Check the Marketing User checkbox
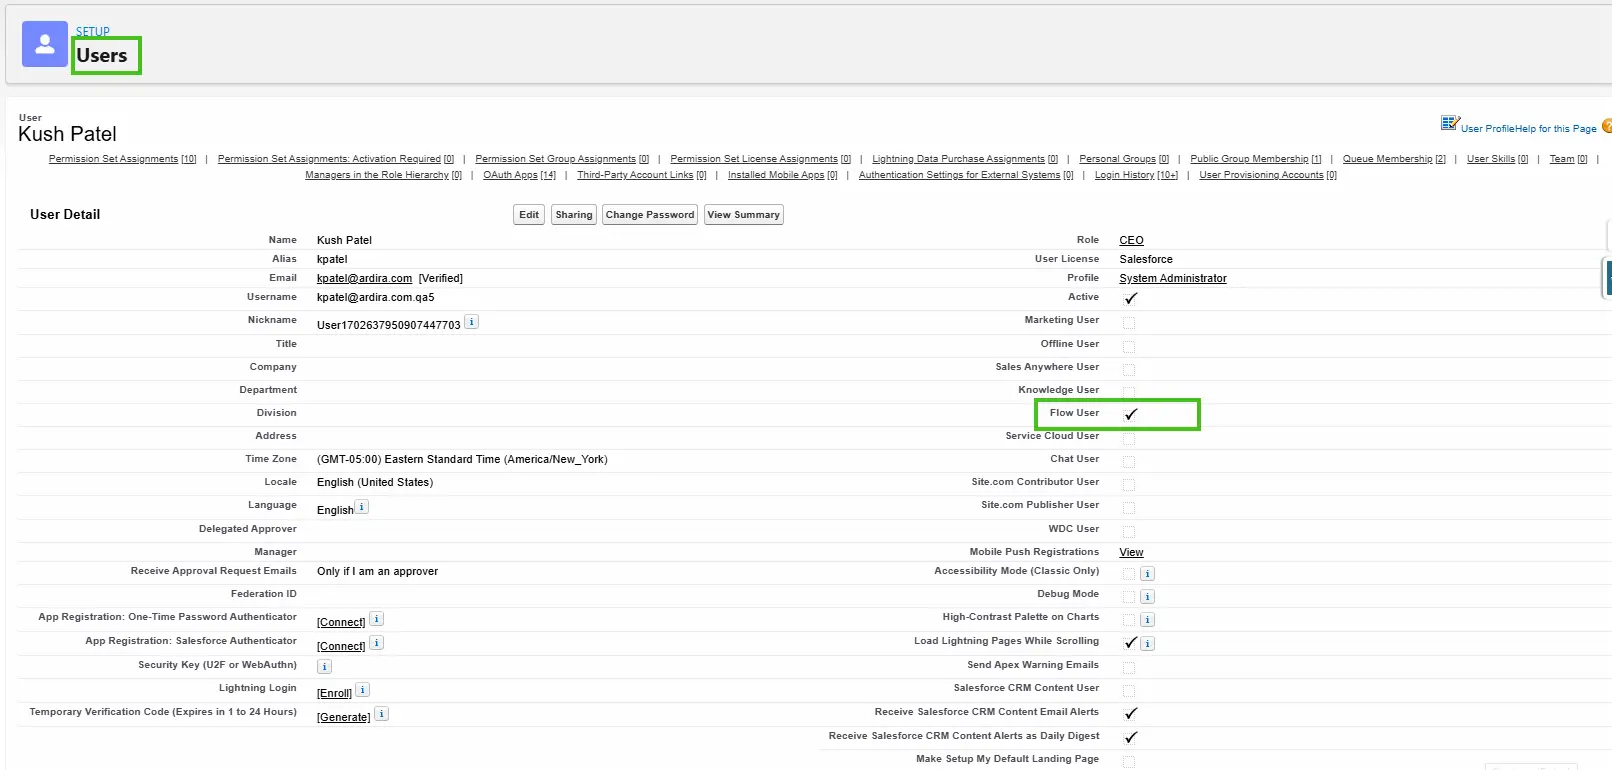 click(x=1129, y=323)
